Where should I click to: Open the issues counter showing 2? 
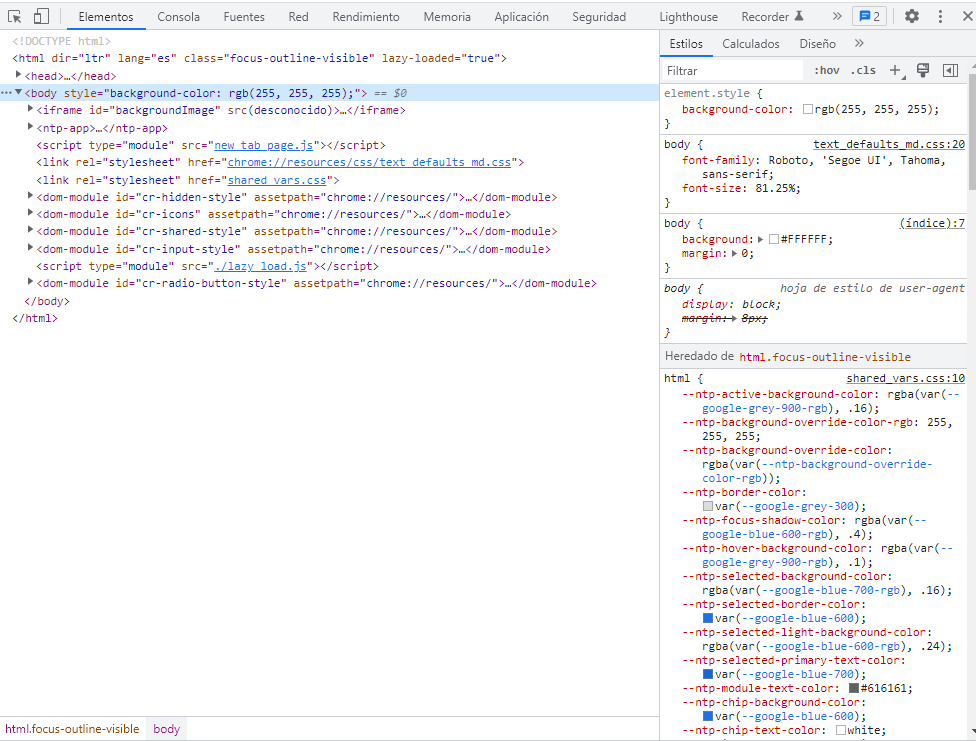click(x=868, y=17)
